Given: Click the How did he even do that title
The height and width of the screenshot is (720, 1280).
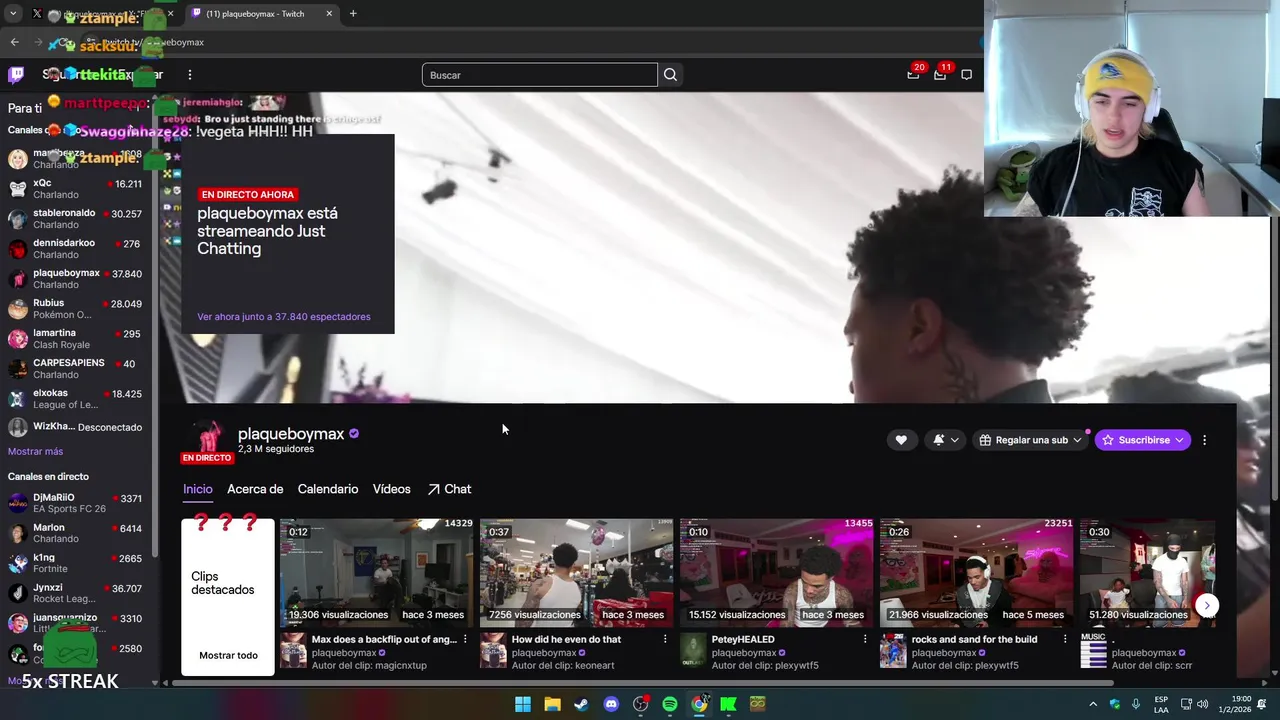Looking at the screenshot, I should pyautogui.click(x=566, y=639).
